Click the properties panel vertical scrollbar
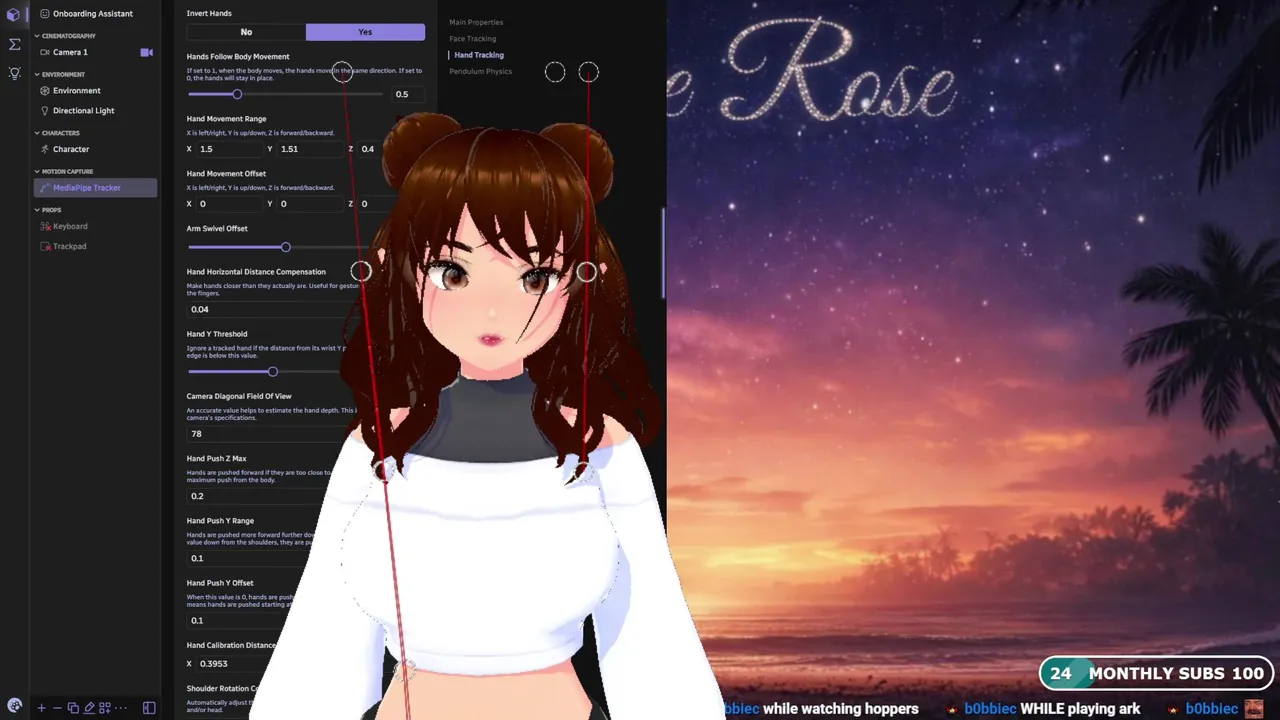 click(664, 254)
